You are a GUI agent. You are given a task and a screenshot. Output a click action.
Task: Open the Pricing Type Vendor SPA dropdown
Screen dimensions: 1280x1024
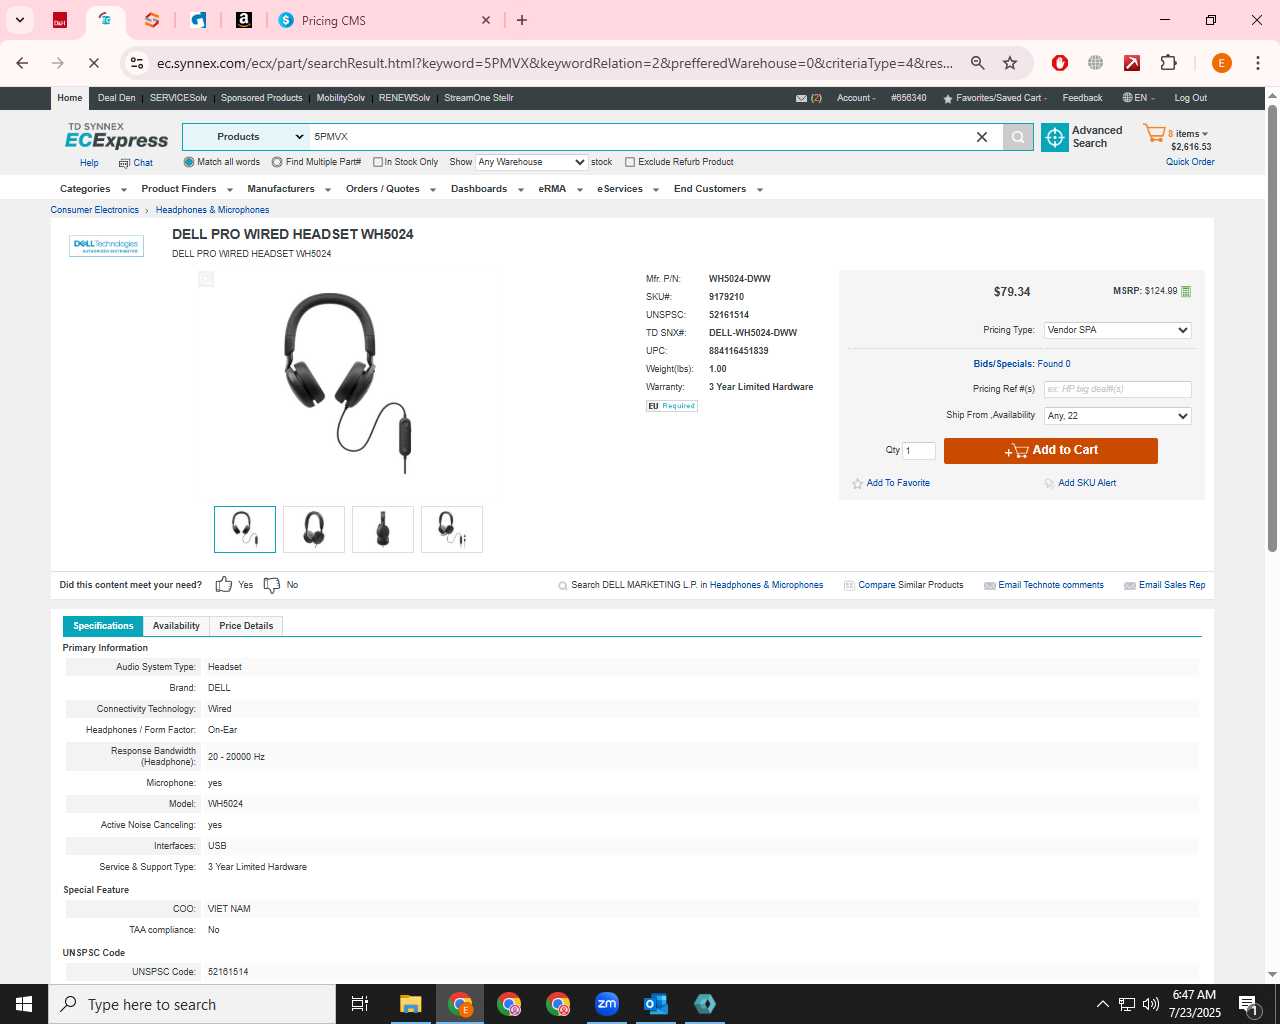(1117, 330)
